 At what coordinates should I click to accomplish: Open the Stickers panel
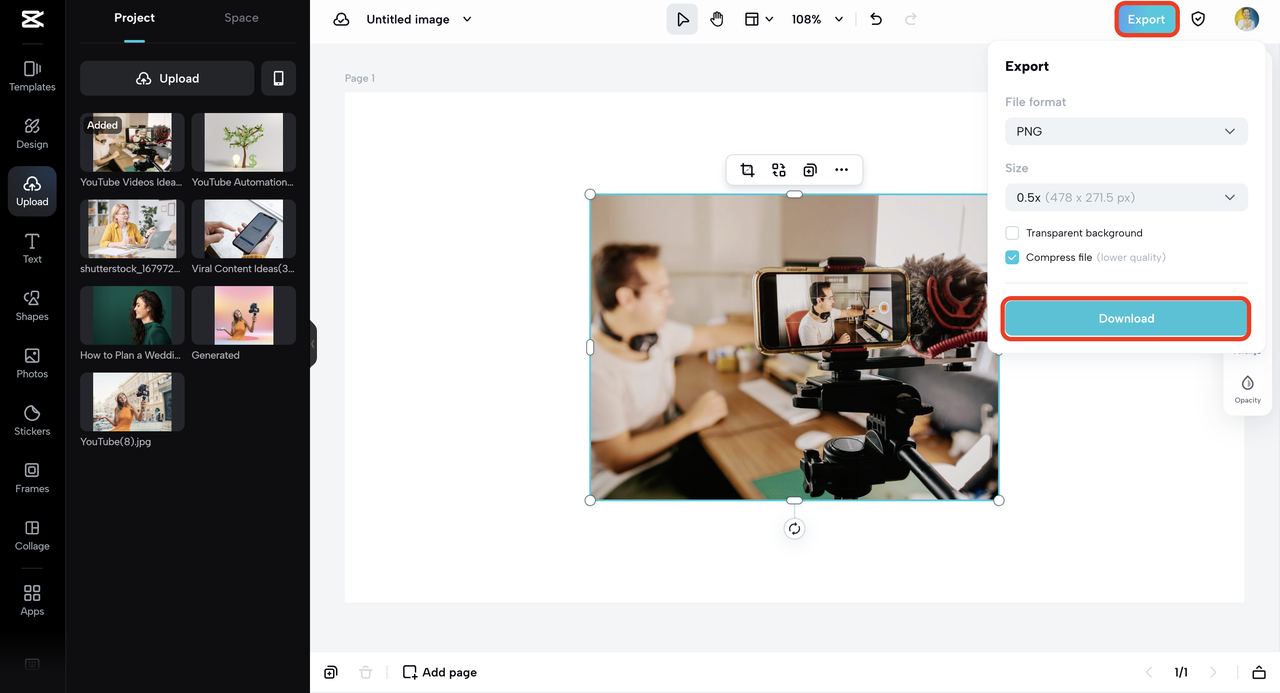(31, 418)
